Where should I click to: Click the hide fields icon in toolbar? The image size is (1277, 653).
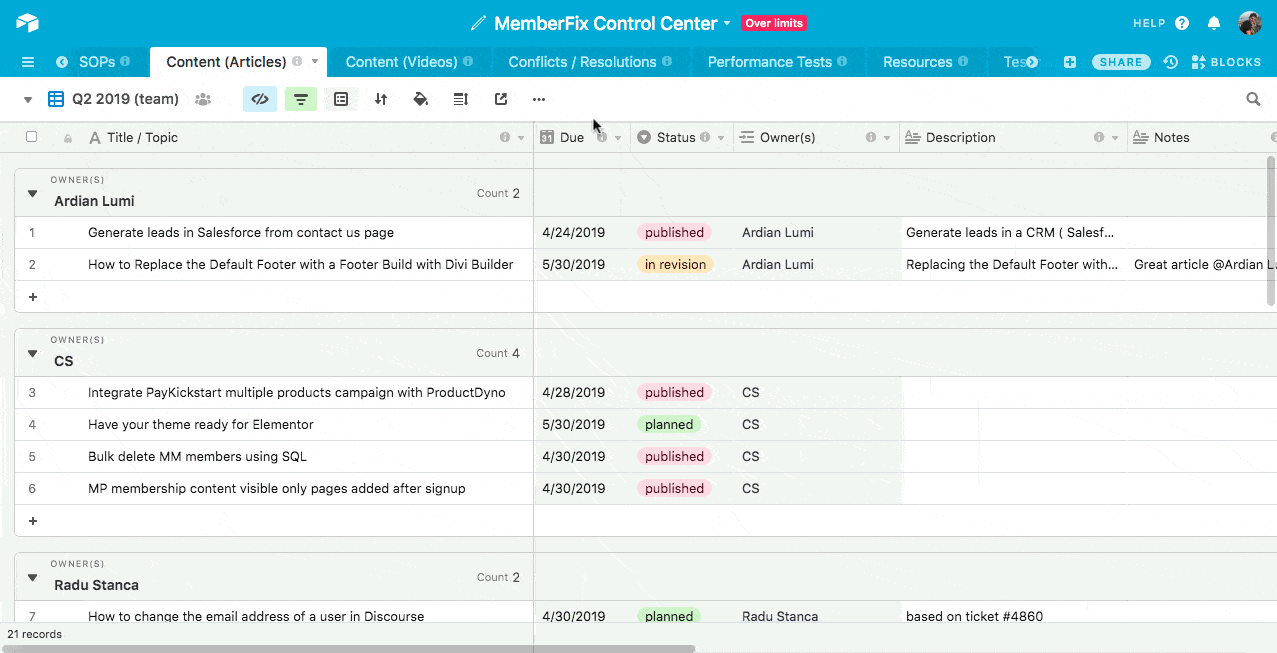click(260, 99)
